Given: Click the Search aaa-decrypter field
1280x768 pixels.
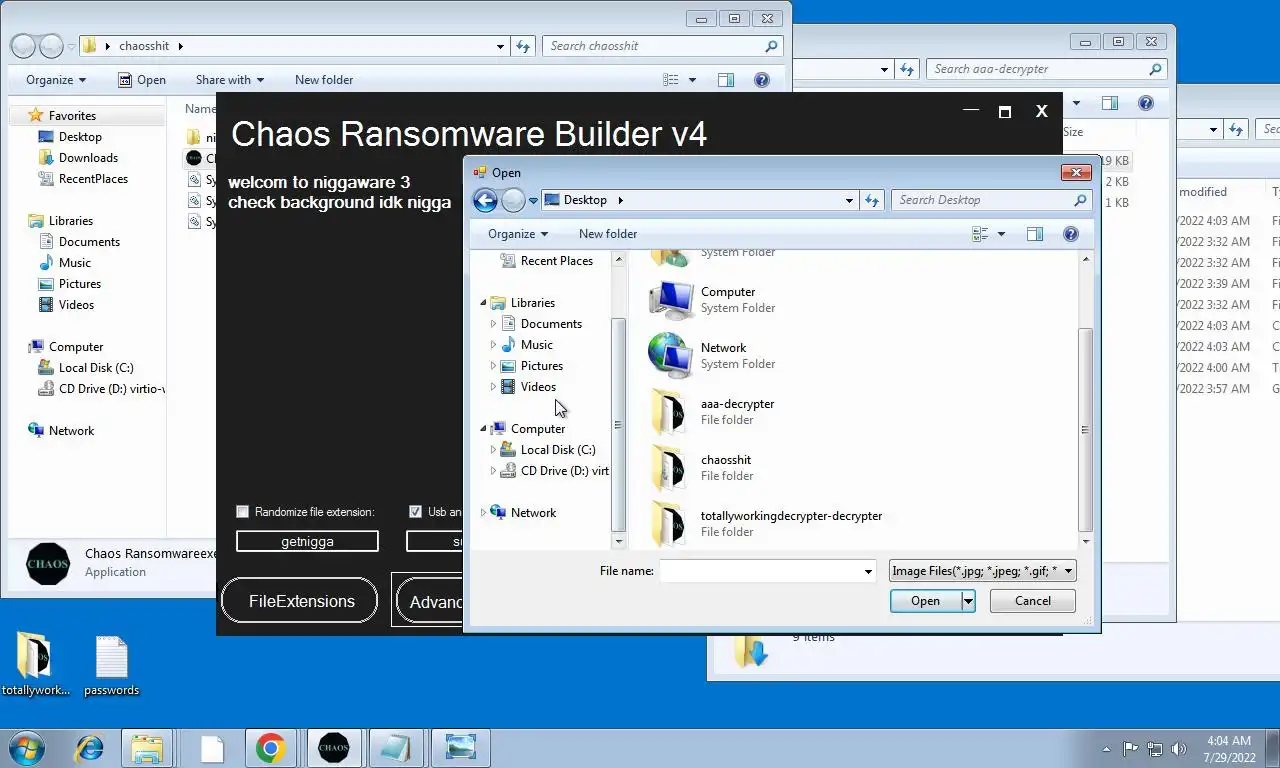Looking at the screenshot, I should [1046, 69].
